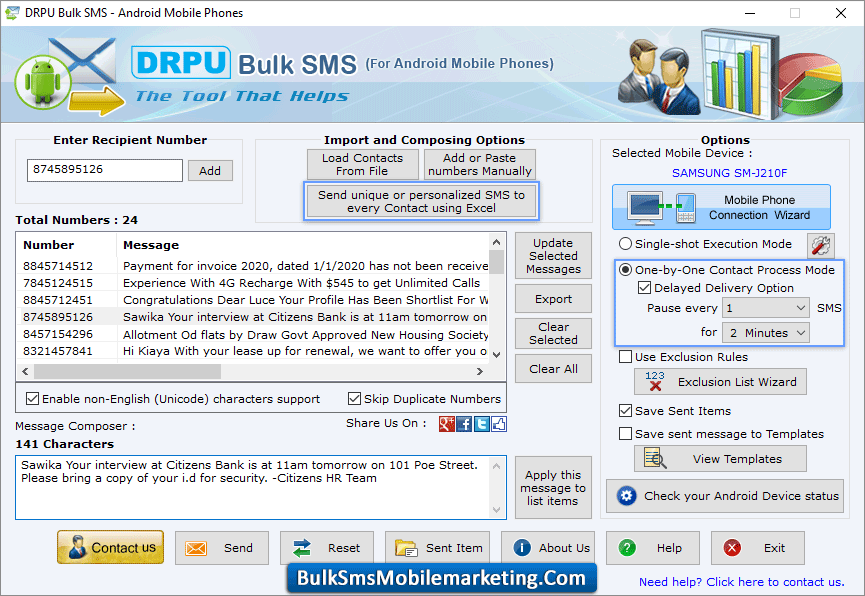The height and width of the screenshot is (596, 865).
Task: Click the About Us info icon
Action: click(522, 547)
